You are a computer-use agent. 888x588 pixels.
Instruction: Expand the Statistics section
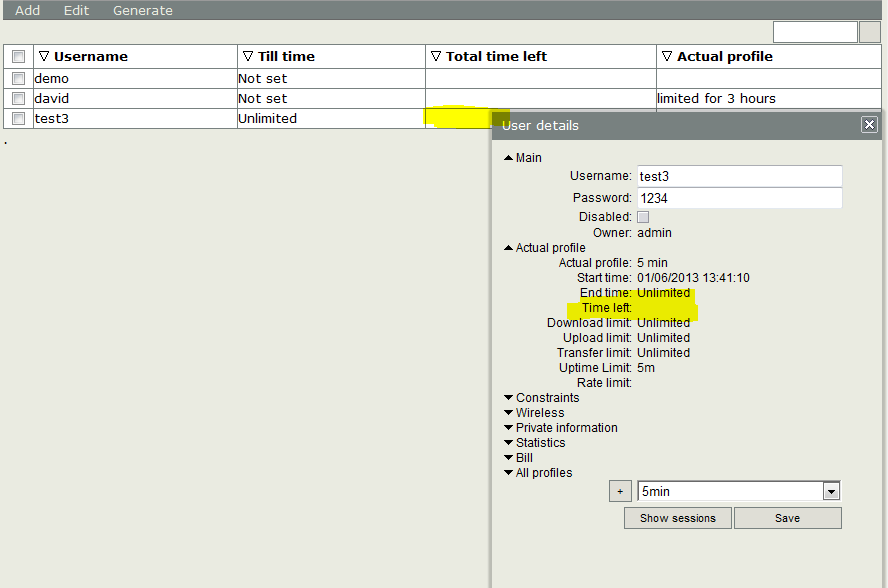pyautogui.click(x=535, y=442)
